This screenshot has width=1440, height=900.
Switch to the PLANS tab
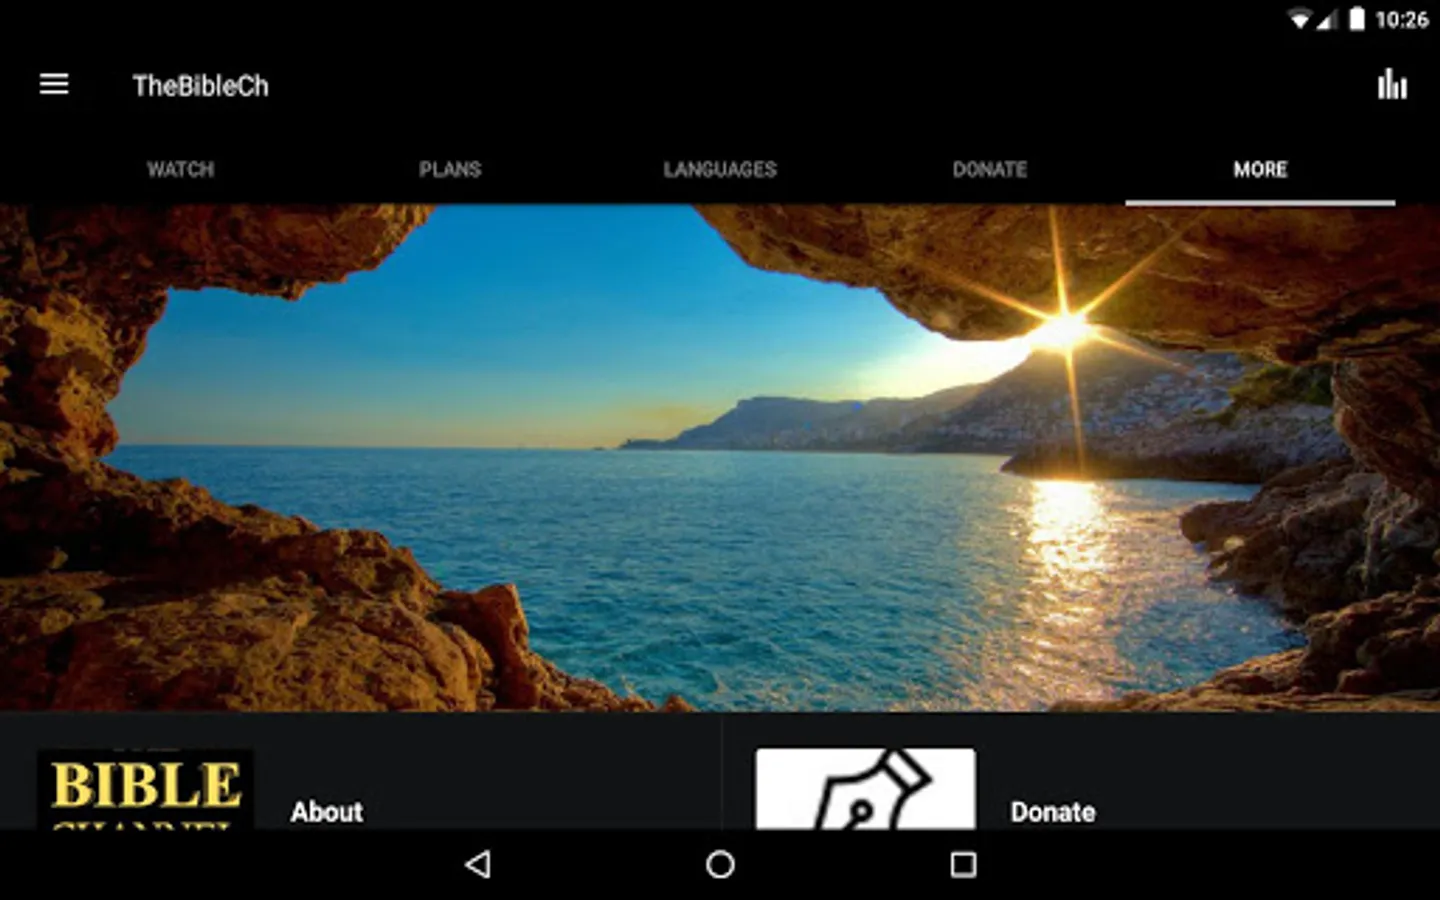(450, 169)
